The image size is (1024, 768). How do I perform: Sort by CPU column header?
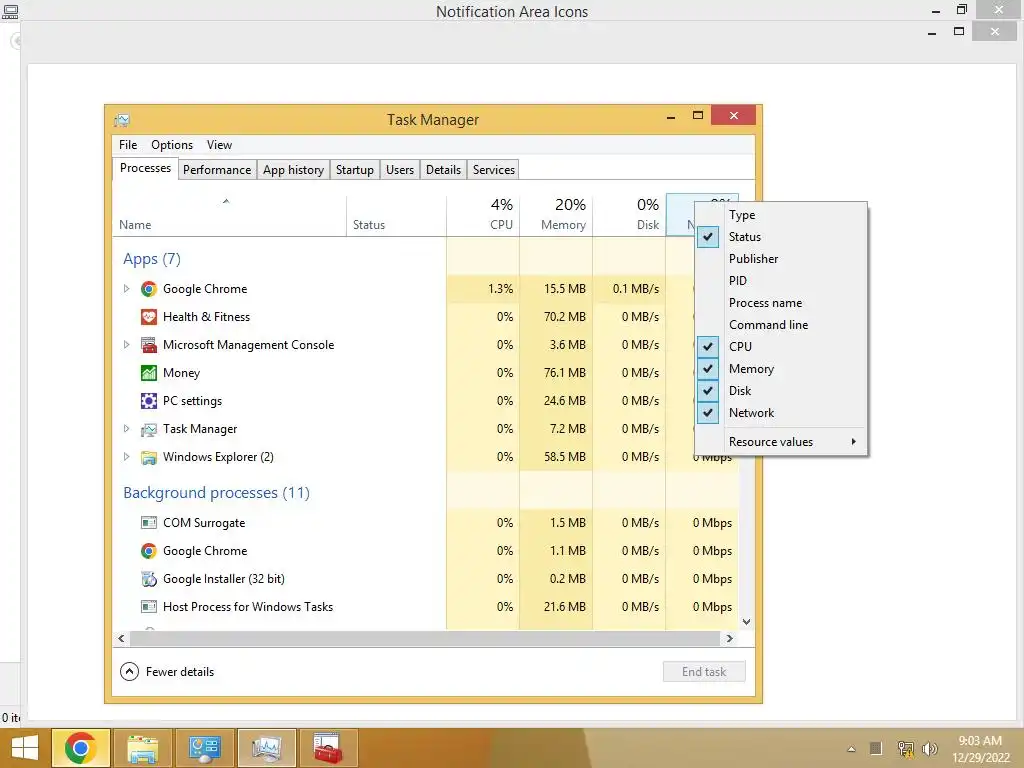[x=483, y=215]
